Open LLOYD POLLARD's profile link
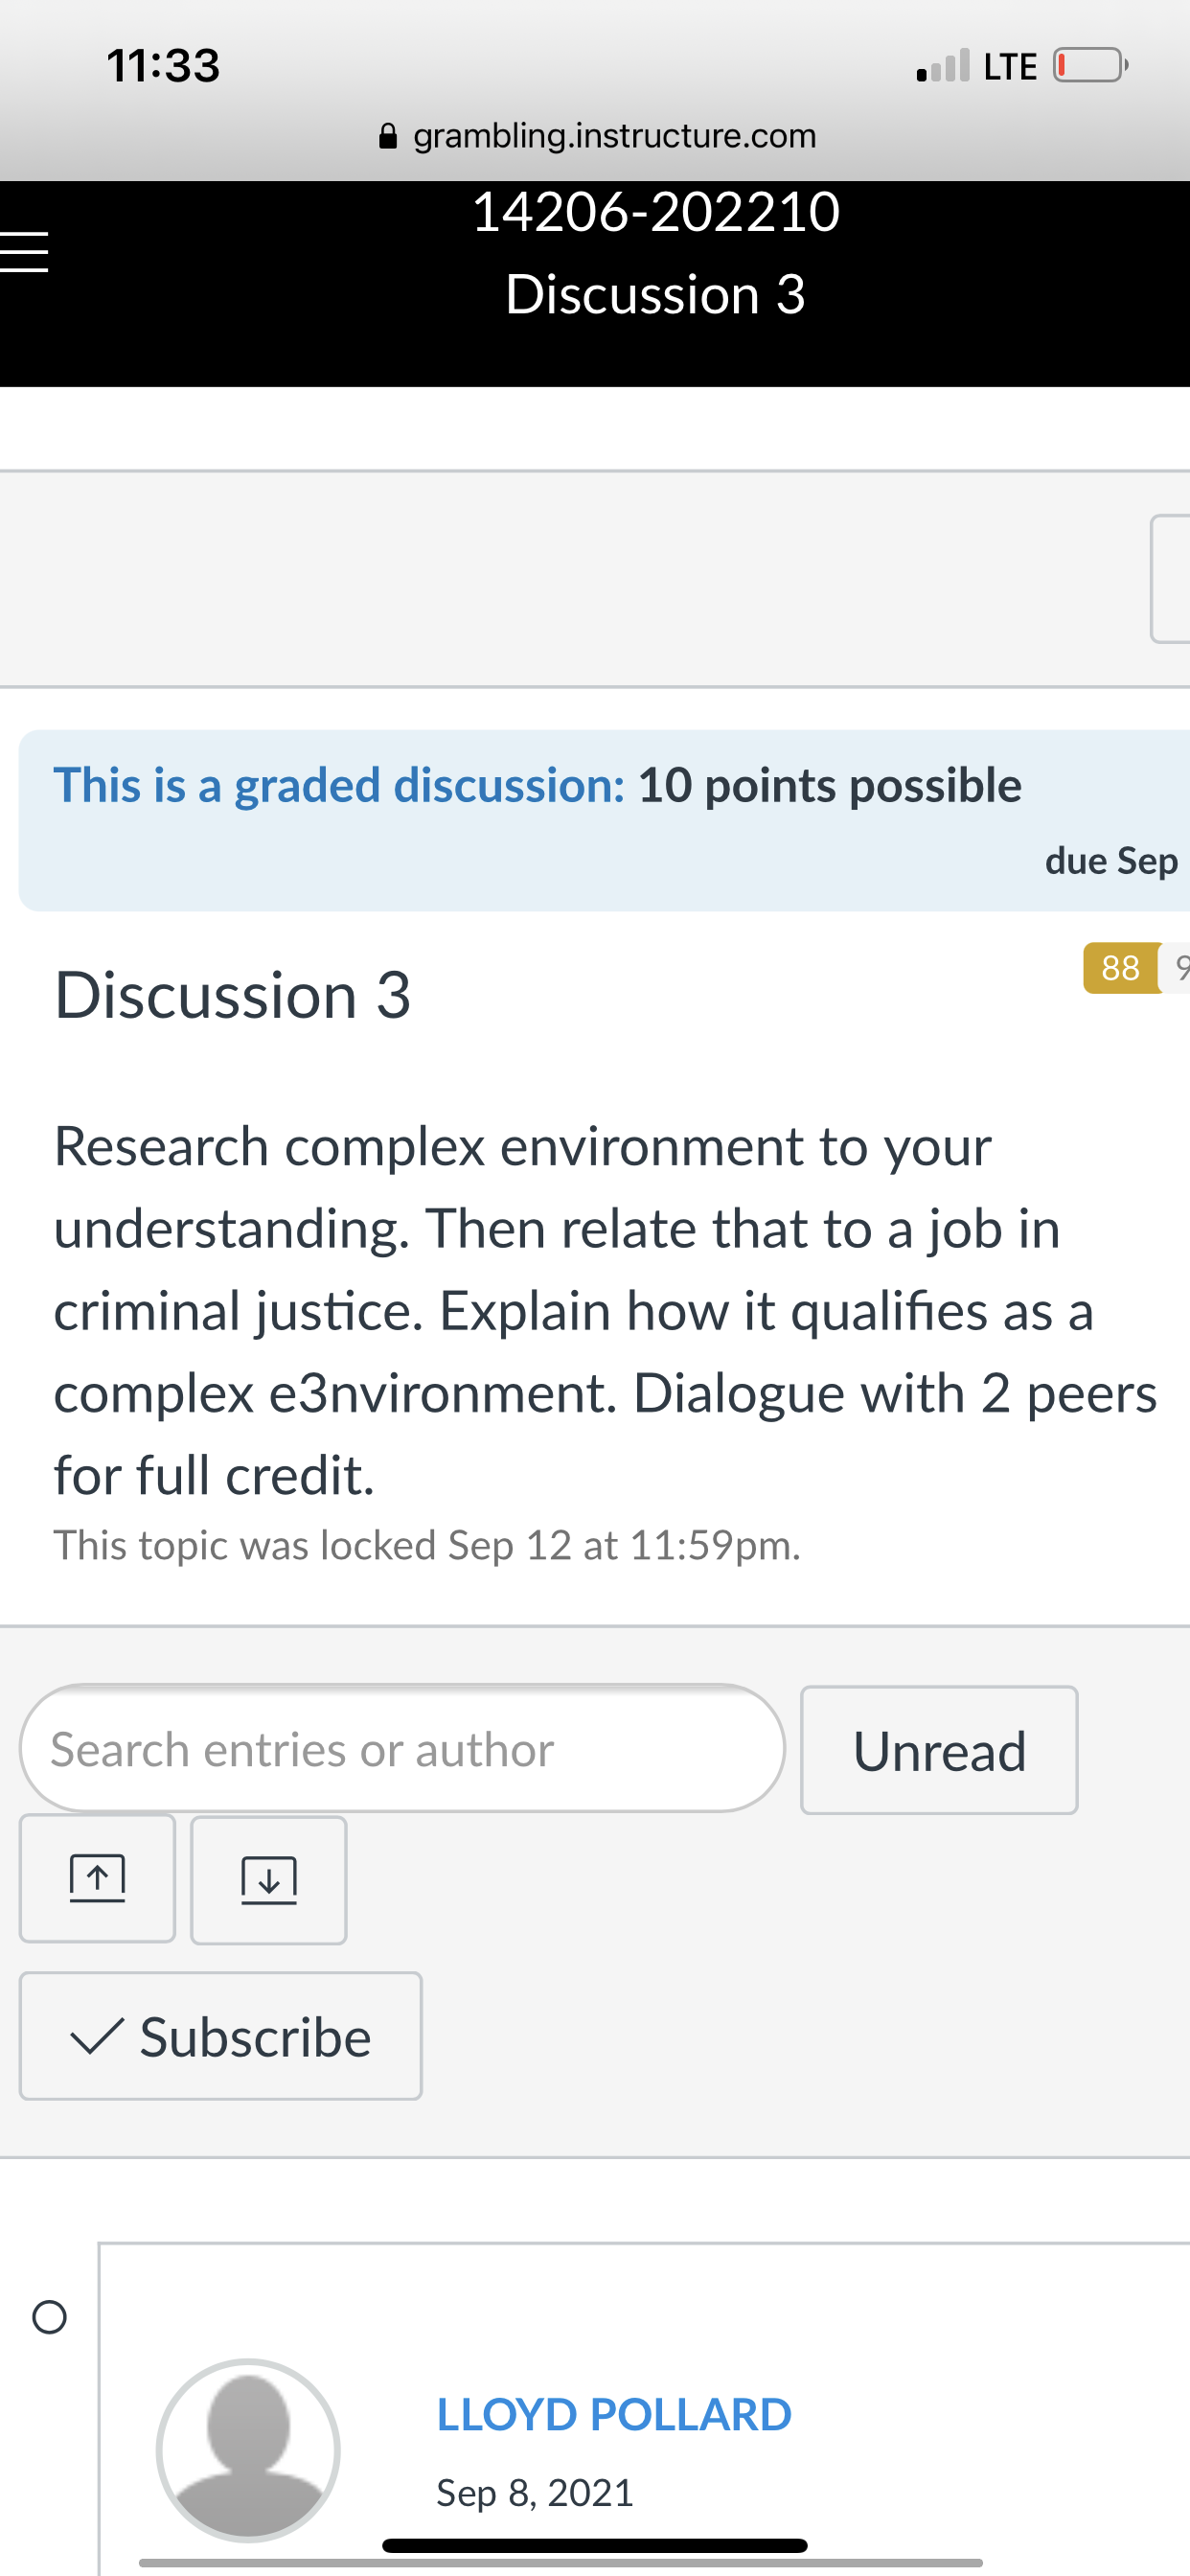The width and height of the screenshot is (1190, 2576). (x=614, y=2414)
